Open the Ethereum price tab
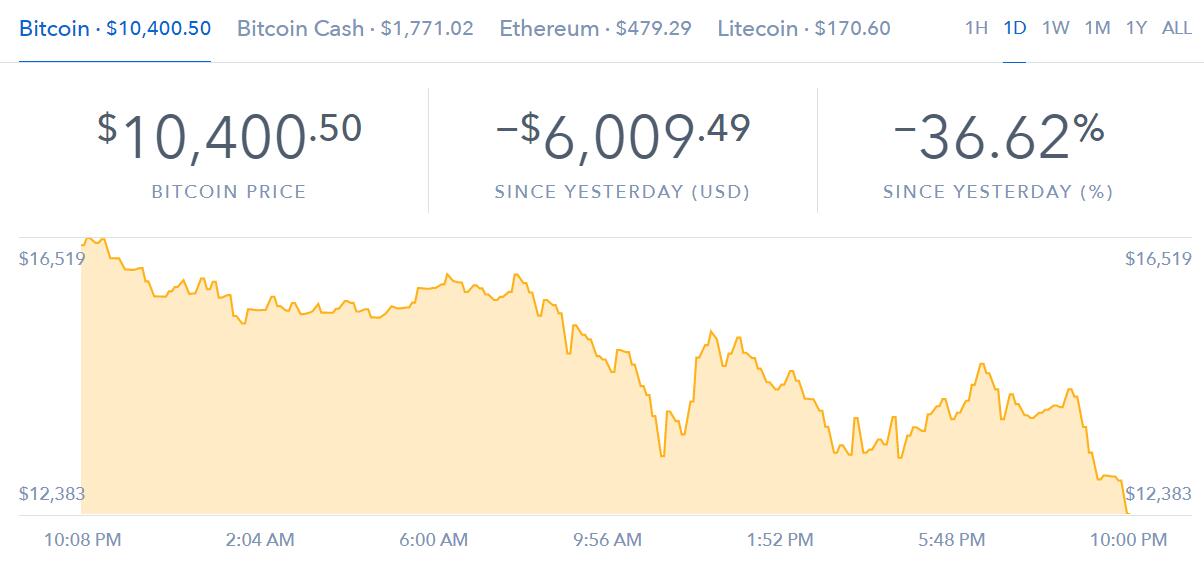 tap(595, 28)
